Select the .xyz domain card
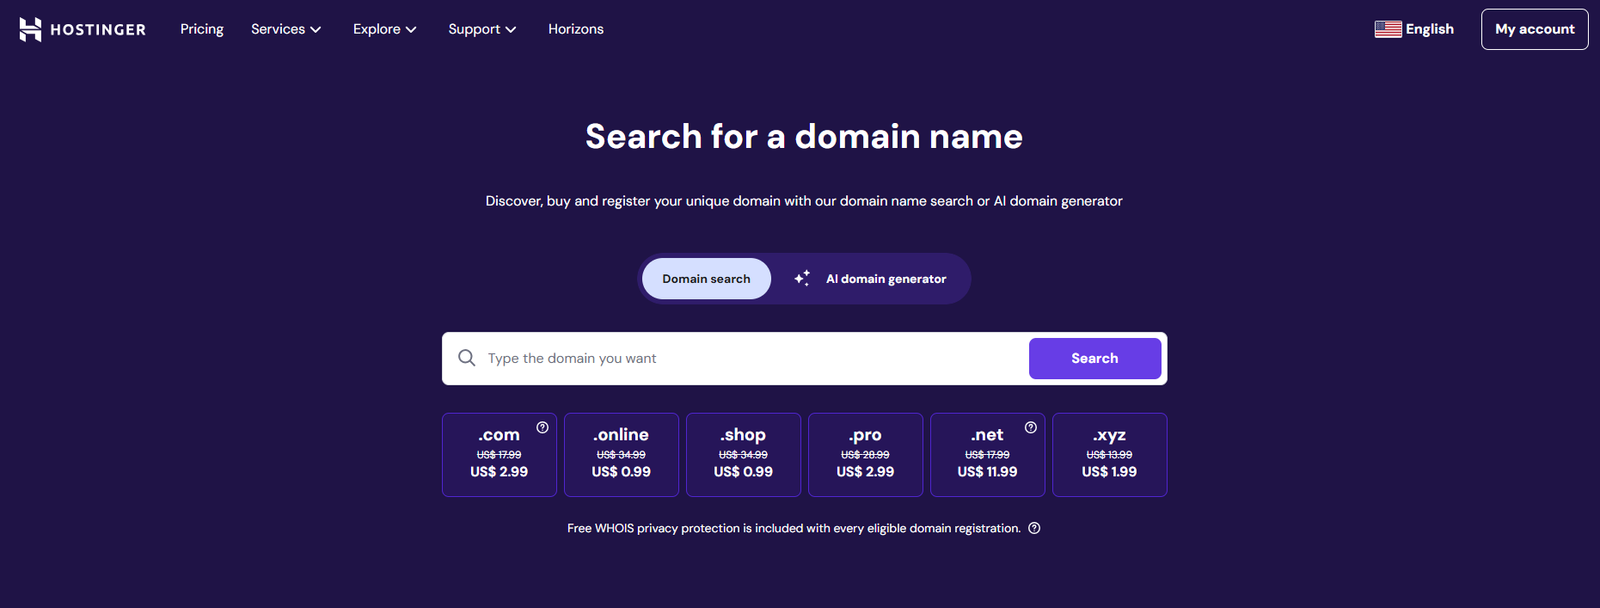1600x608 pixels. tap(1109, 455)
